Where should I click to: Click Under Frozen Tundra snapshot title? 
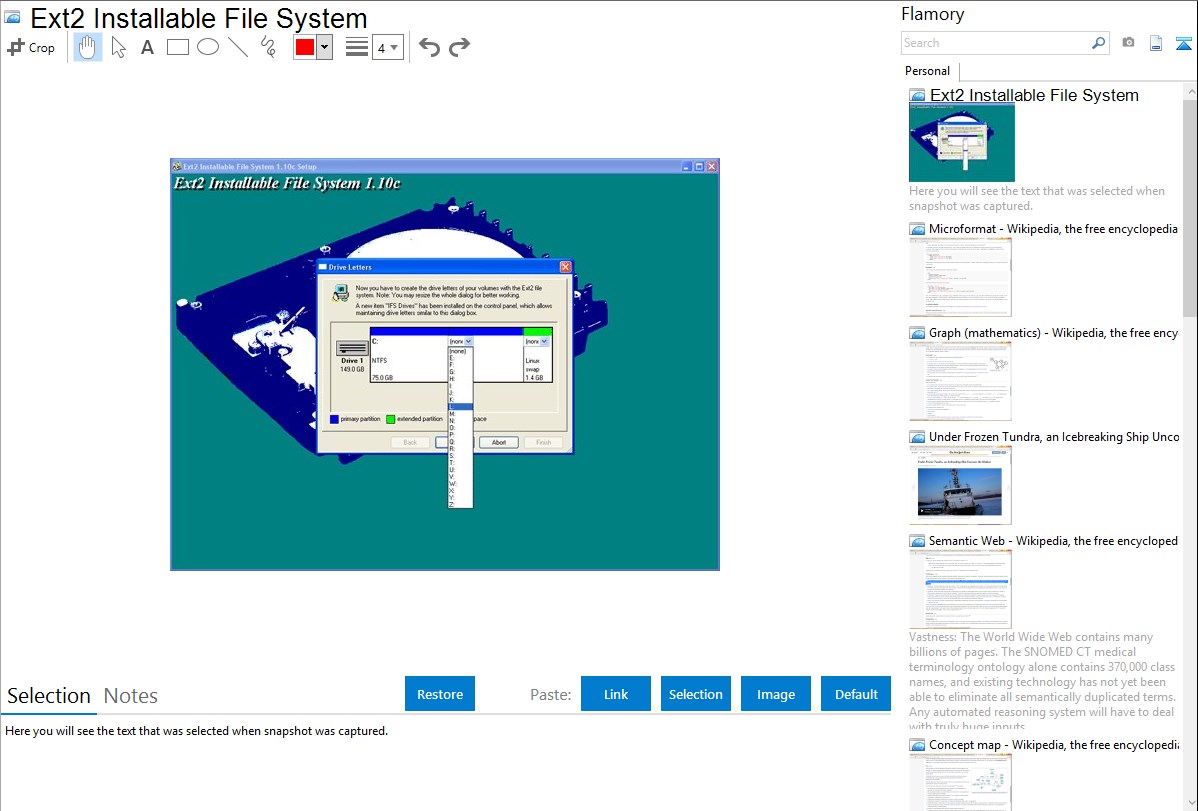(x=1054, y=436)
